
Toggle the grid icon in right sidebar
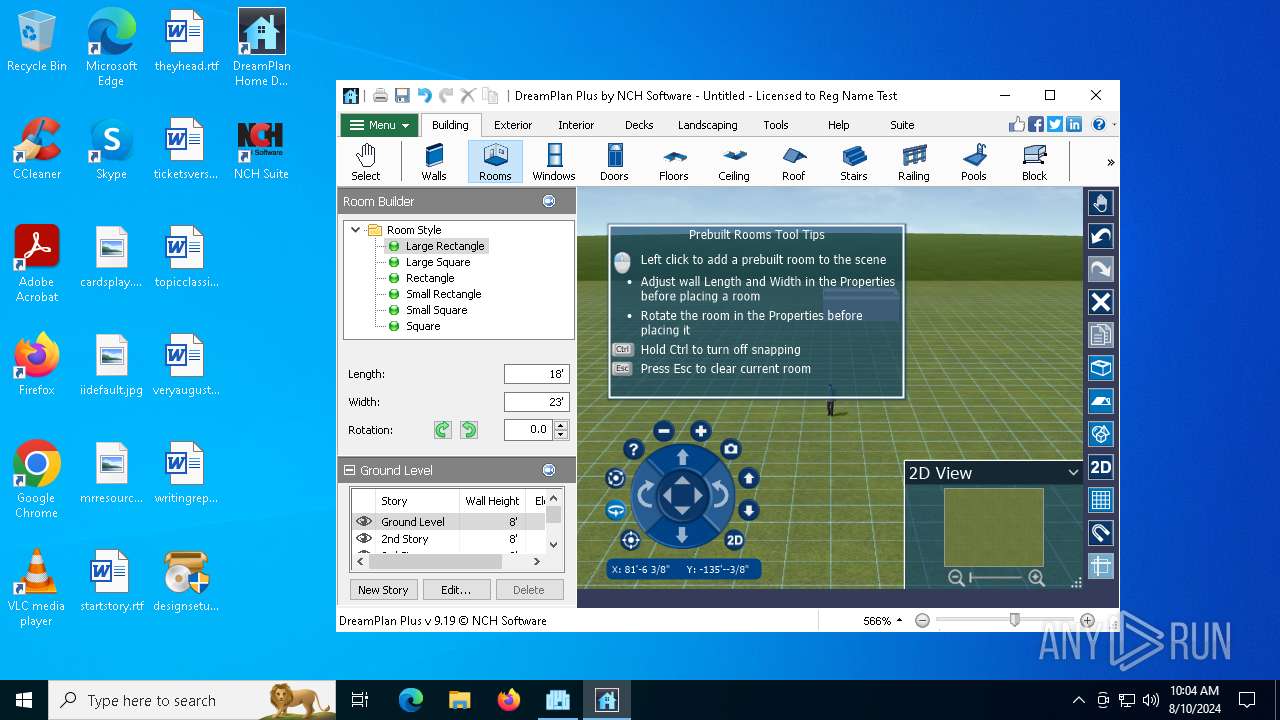(1100, 500)
